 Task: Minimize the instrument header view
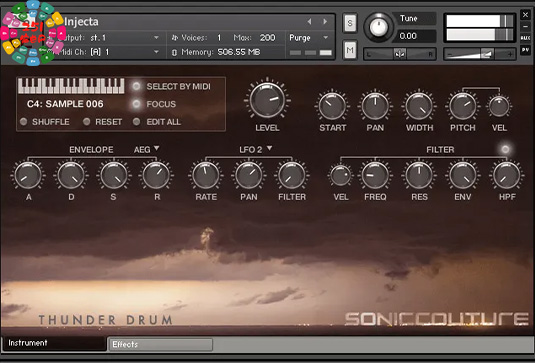[525, 27]
